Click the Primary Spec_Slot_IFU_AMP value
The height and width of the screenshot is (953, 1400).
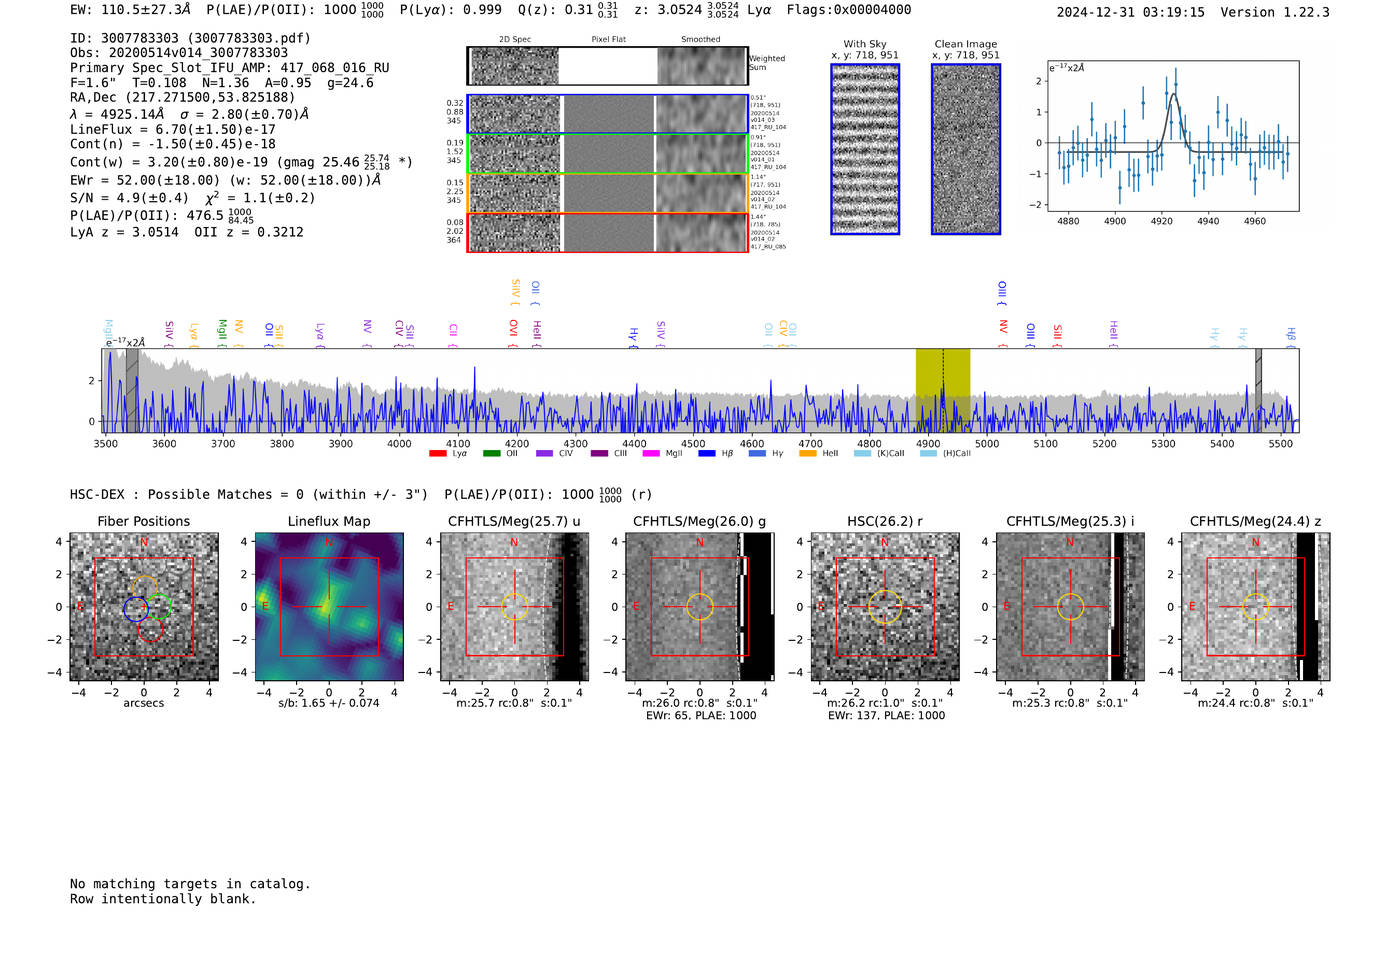(229, 68)
